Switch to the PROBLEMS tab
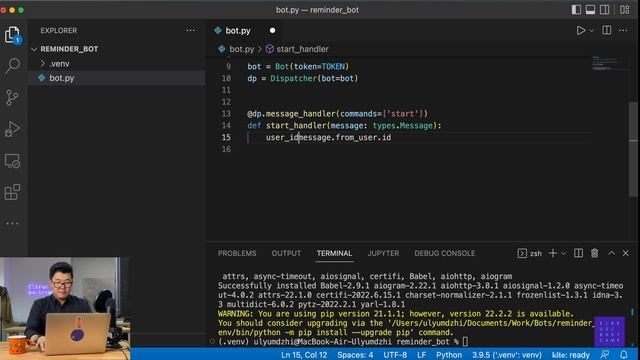 tap(237, 253)
